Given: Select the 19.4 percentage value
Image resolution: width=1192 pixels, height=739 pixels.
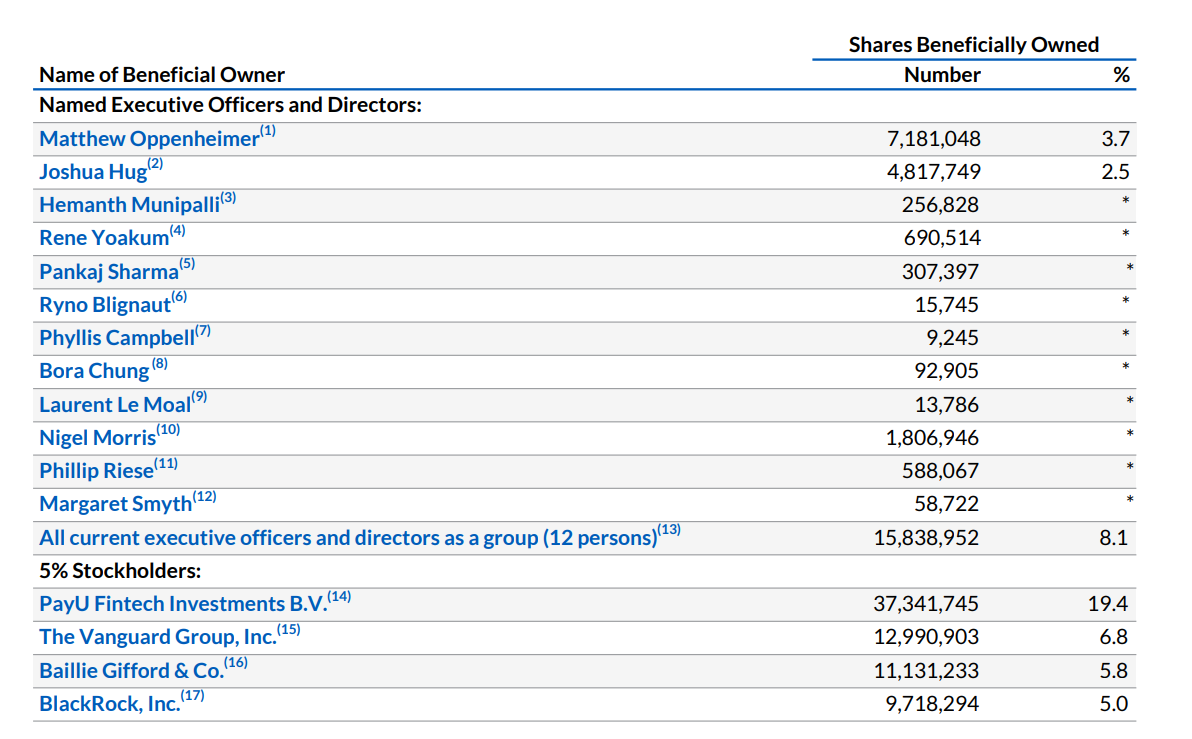Looking at the screenshot, I should 1108,604.
